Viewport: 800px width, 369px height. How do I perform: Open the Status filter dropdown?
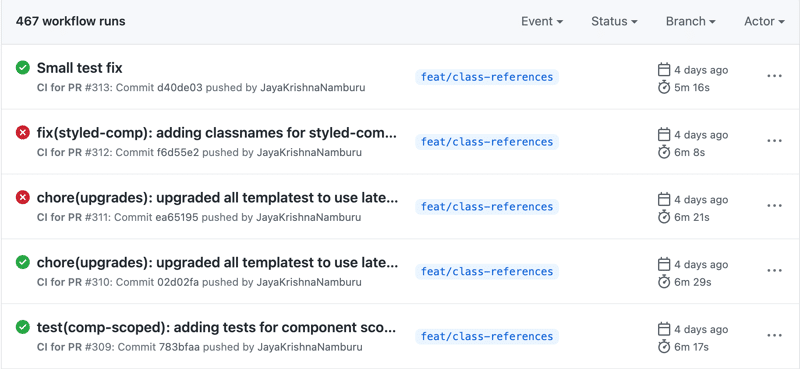[614, 21]
